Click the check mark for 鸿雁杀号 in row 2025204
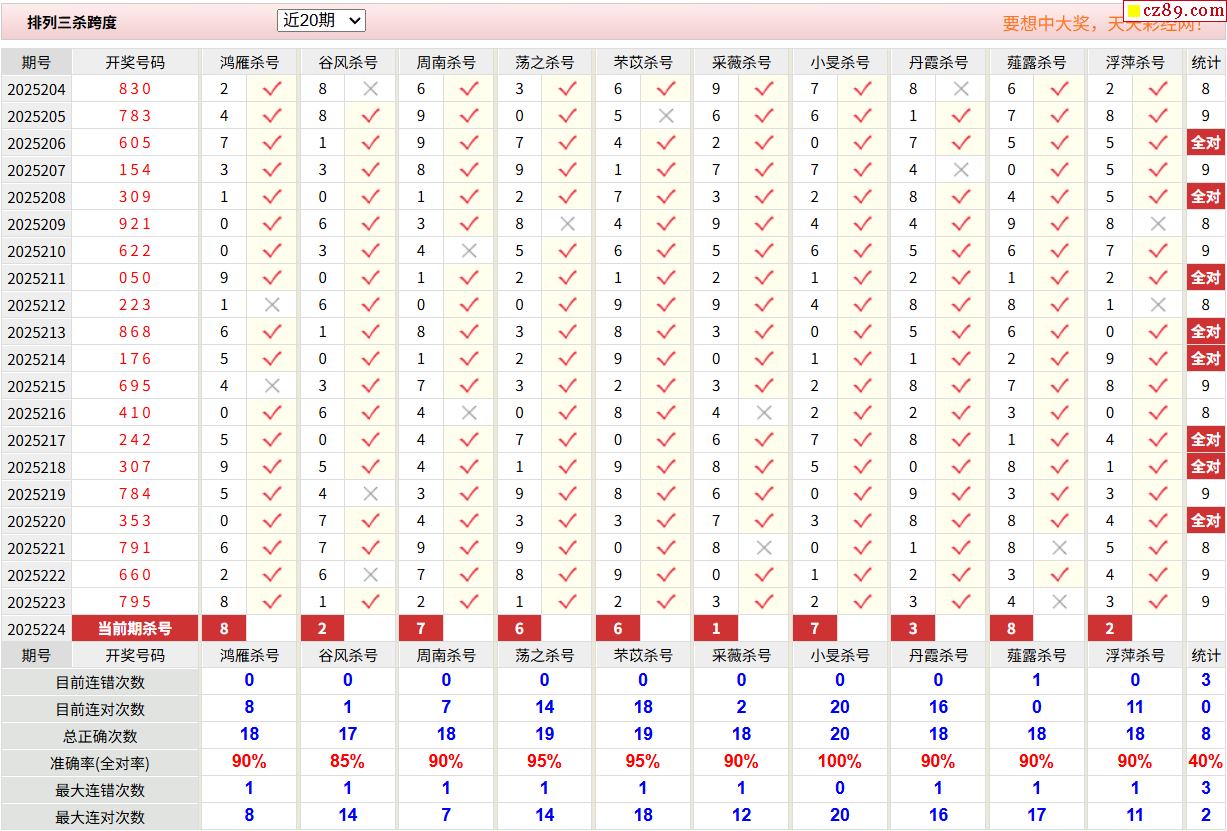Image resolution: width=1227 pixels, height=831 pixels. point(272,89)
